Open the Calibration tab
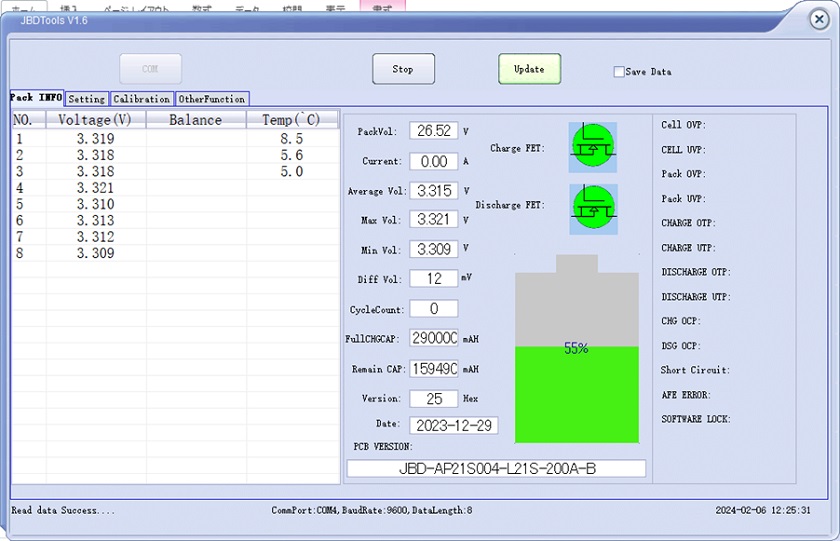The width and height of the screenshot is (840, 541). 142,99
